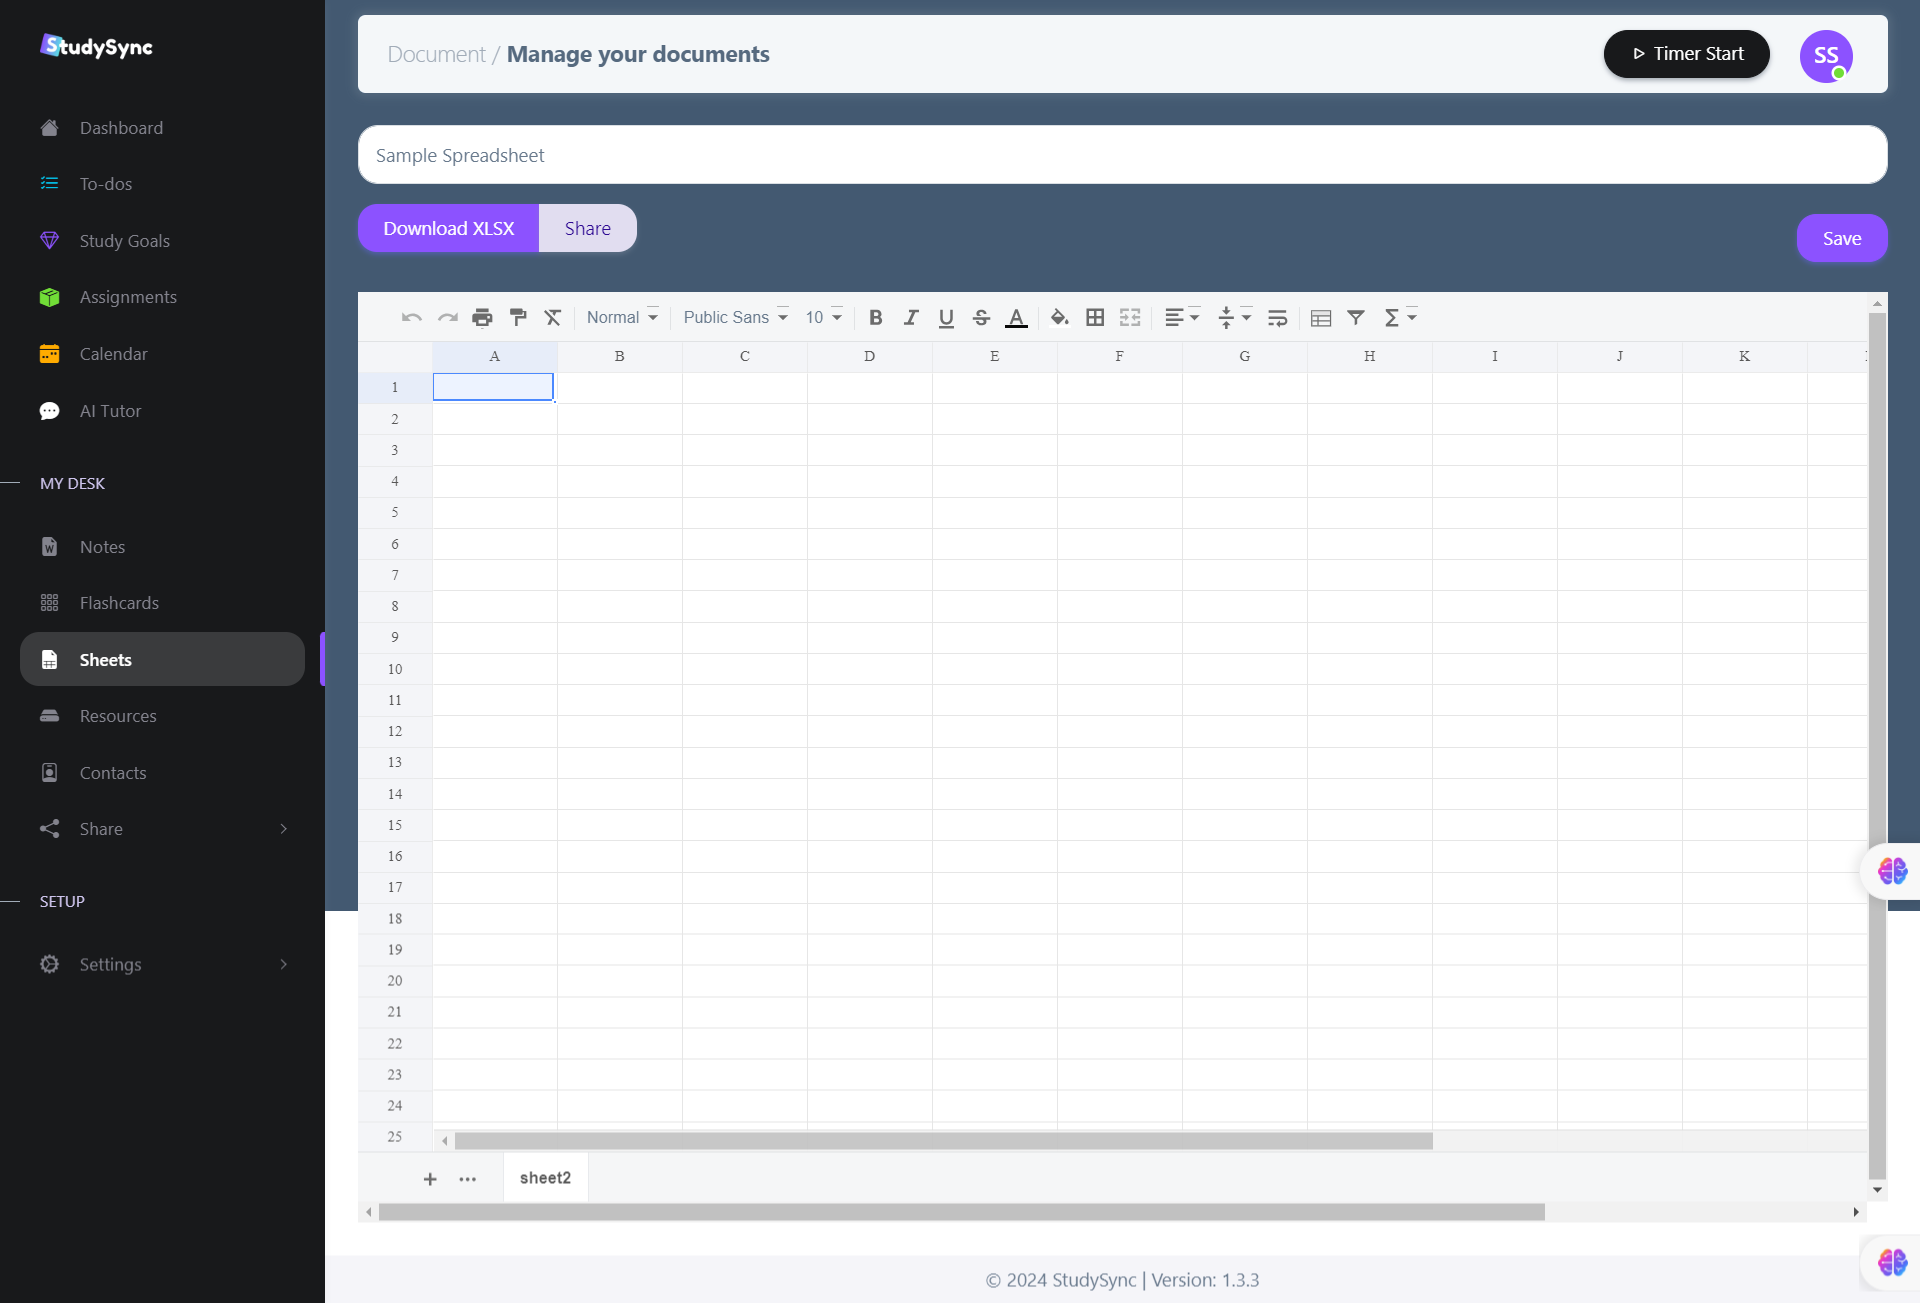Image resolution: width=1920 pixels, height=1305 pixels.
Task: Click the Sample Spreadsheet title field
Action: (x=1122, y=155)
